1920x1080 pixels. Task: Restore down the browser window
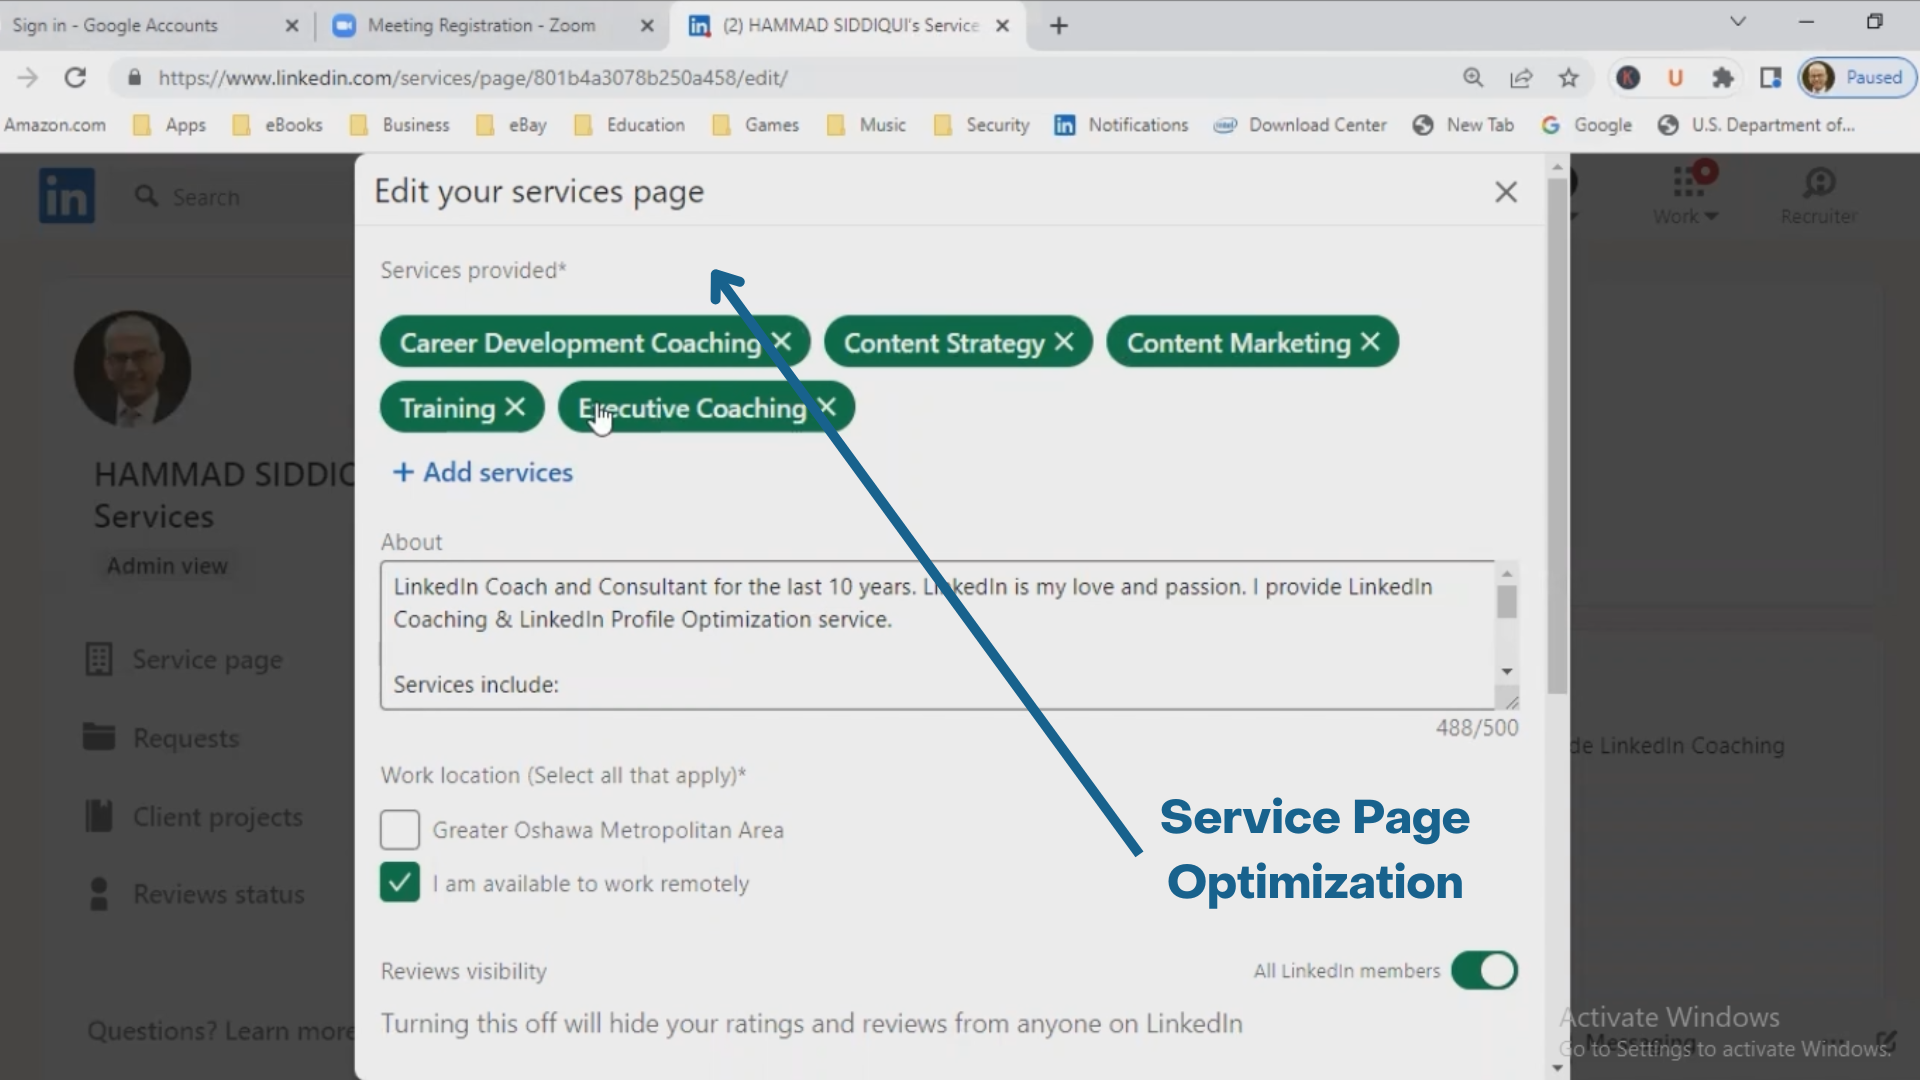(x=1874, y=22)
